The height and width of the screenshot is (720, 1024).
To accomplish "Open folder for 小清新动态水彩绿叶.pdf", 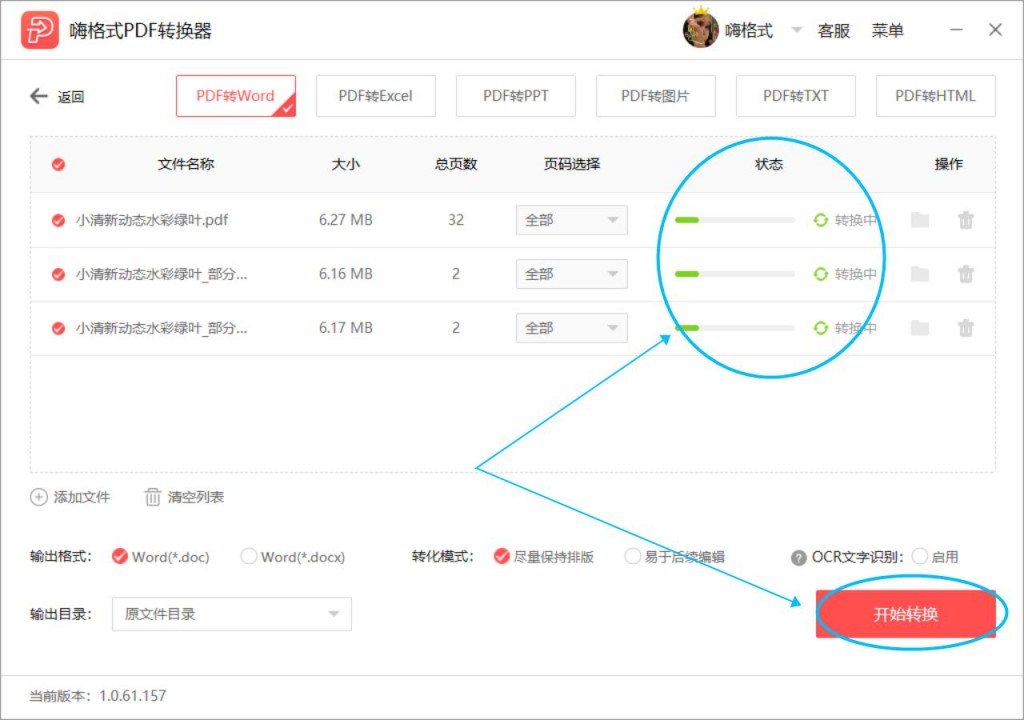I will click(x=920, y=220).
